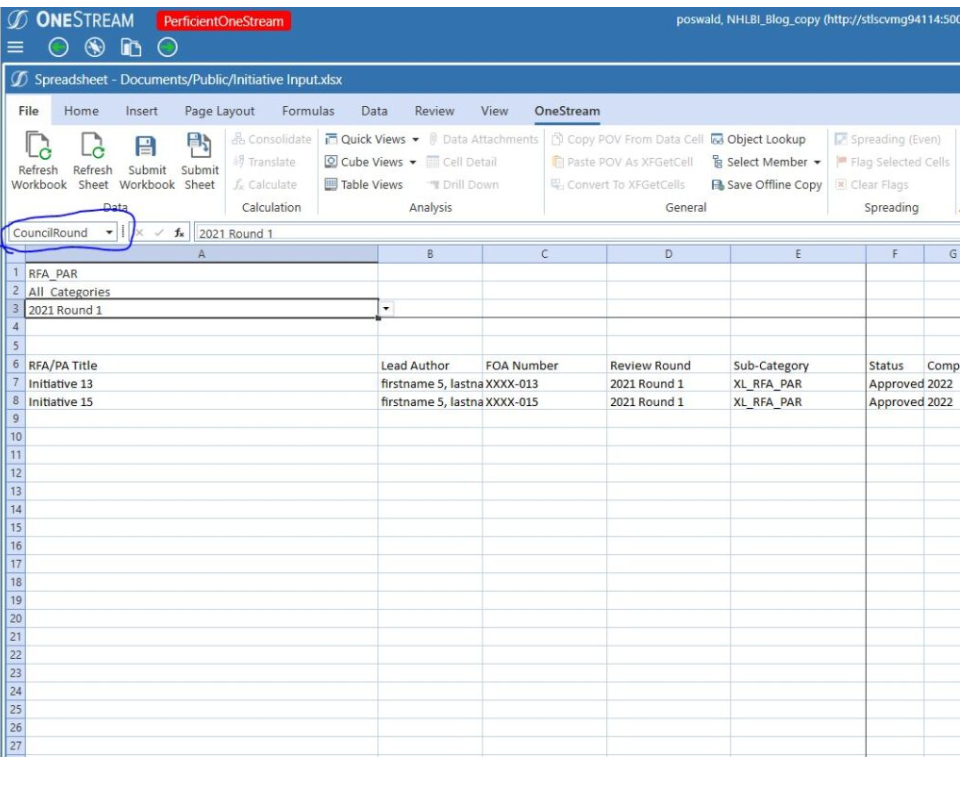Select the OneStream ribbon tab
The width and height of the screenshot is (969, 785).
567,111
